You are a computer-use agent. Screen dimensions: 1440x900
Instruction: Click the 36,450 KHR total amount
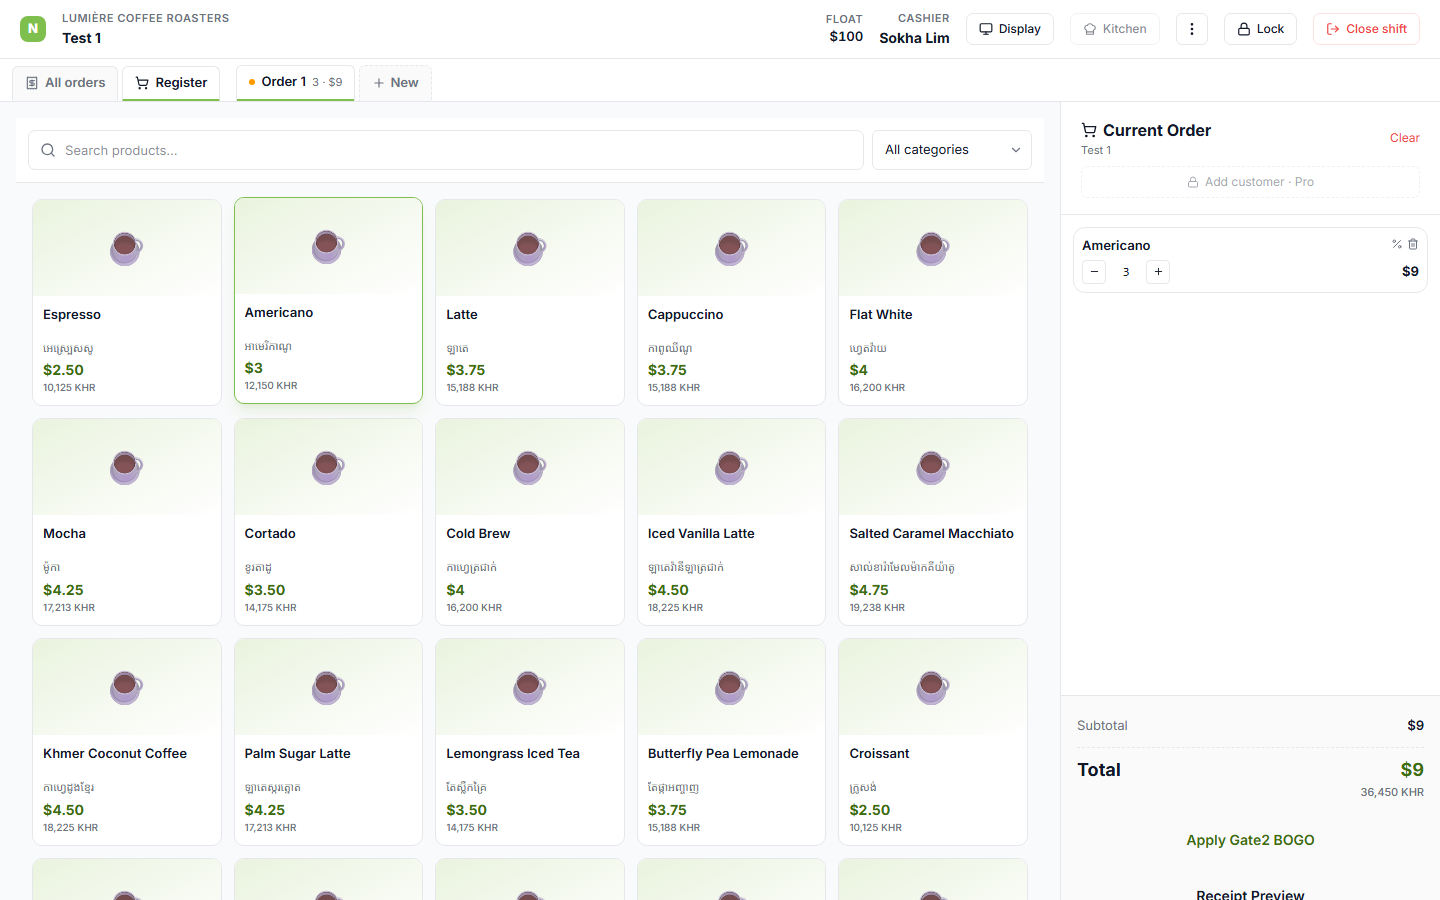[1391, 792]
